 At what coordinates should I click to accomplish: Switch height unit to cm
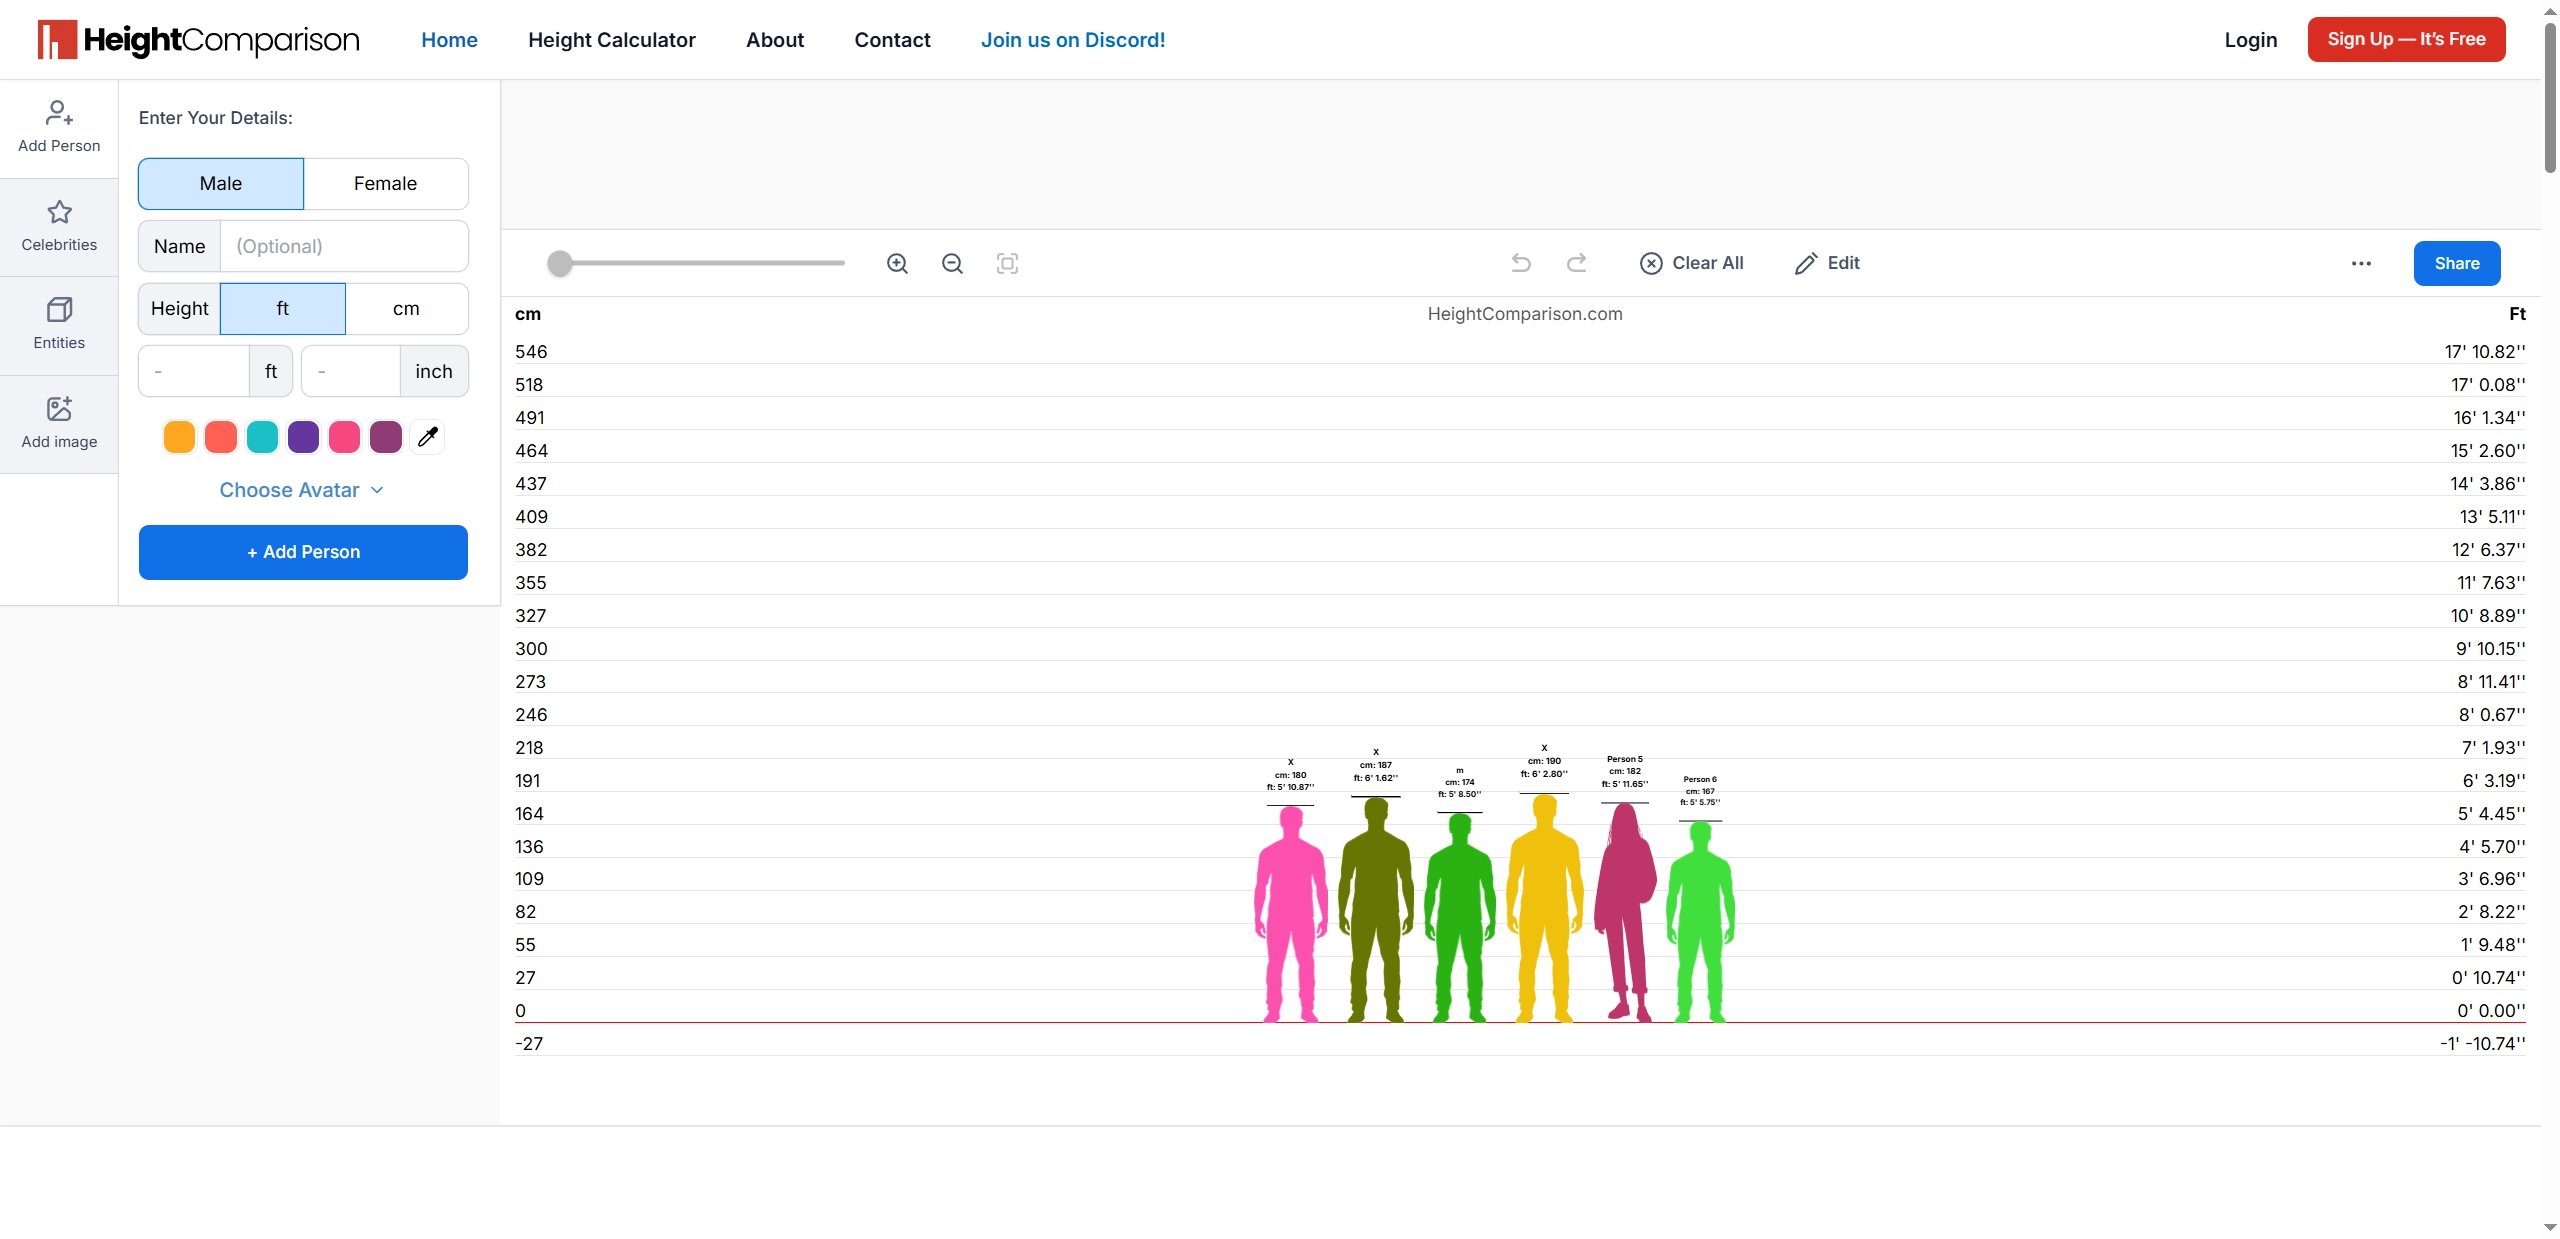coord(406,309)
